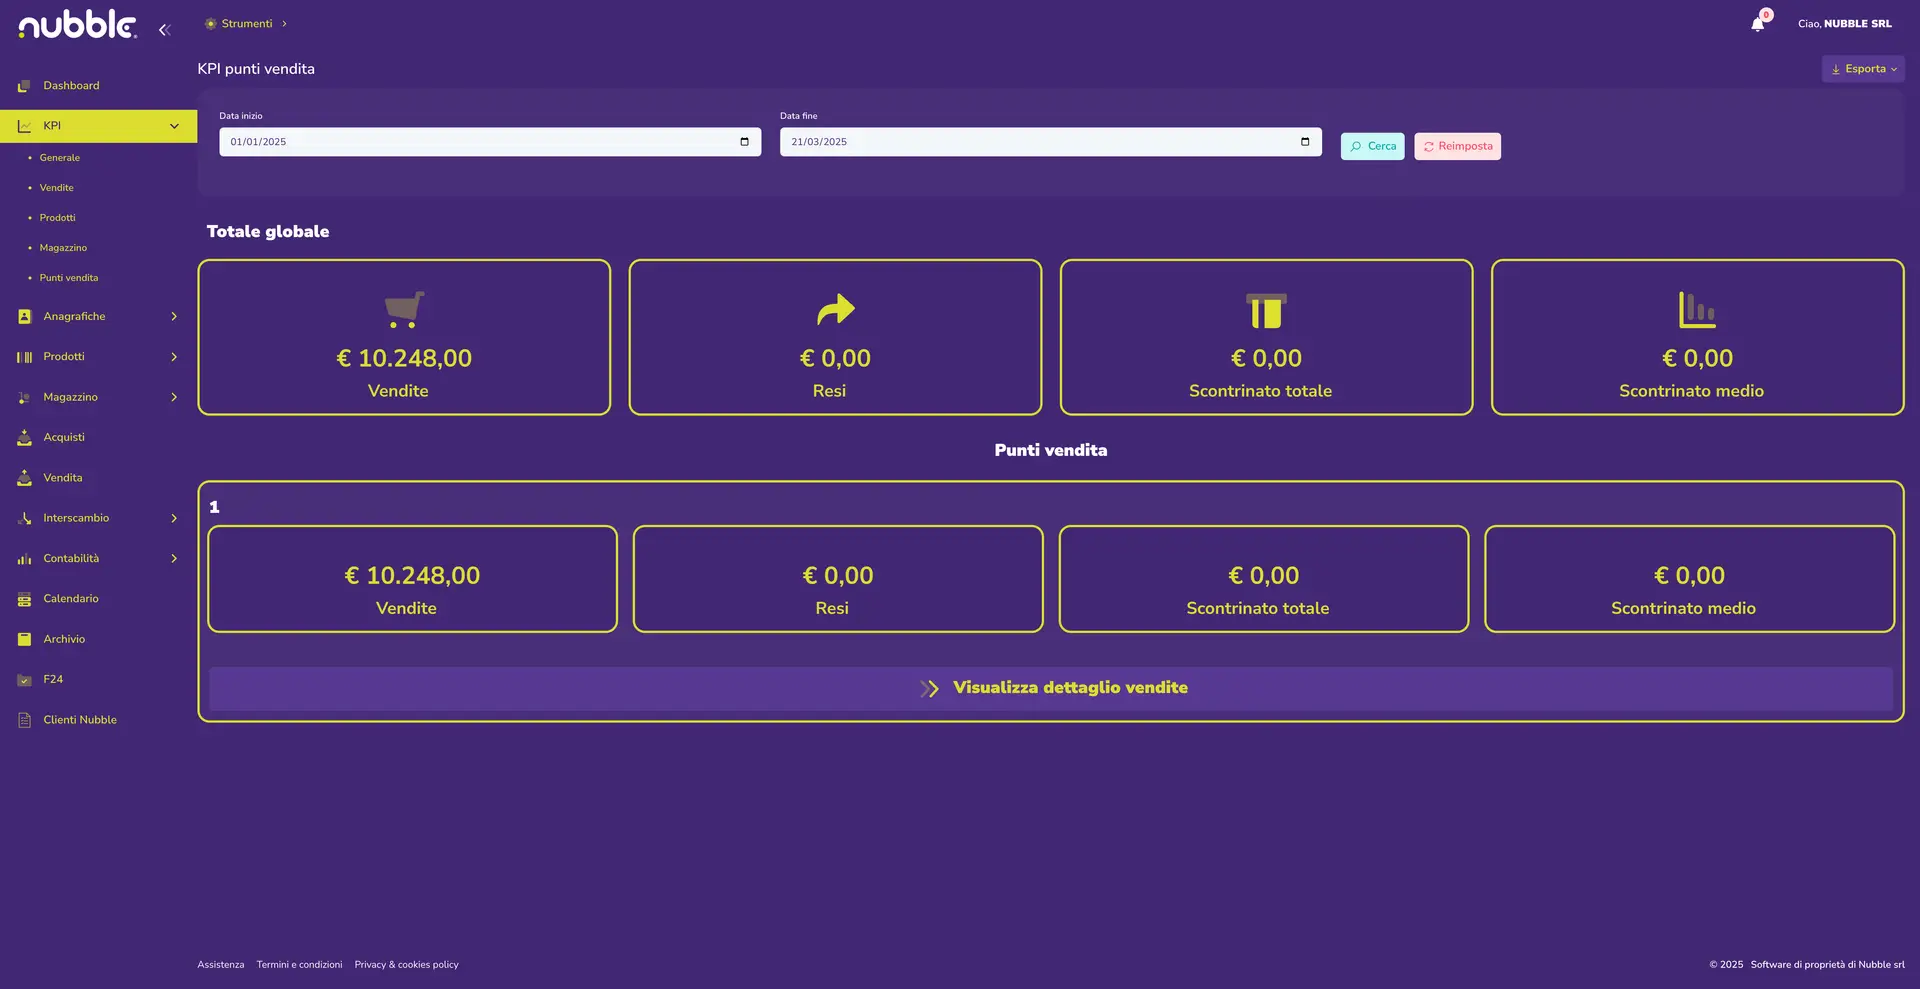Click the F24 sidebar icon
This screenshot has width=1920, height=989.
pyautogui.click(x=24, y=680)
